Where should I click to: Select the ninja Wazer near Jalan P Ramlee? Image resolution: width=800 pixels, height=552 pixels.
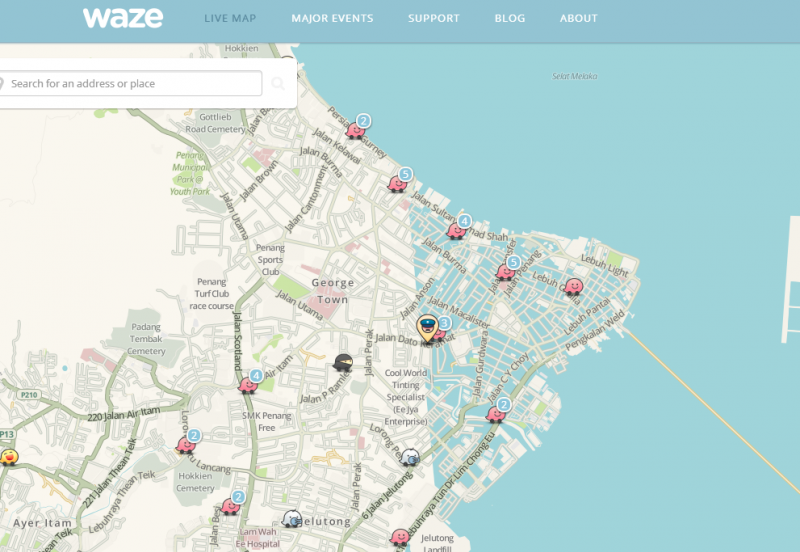pyautogui.click(x=343, y=363)
